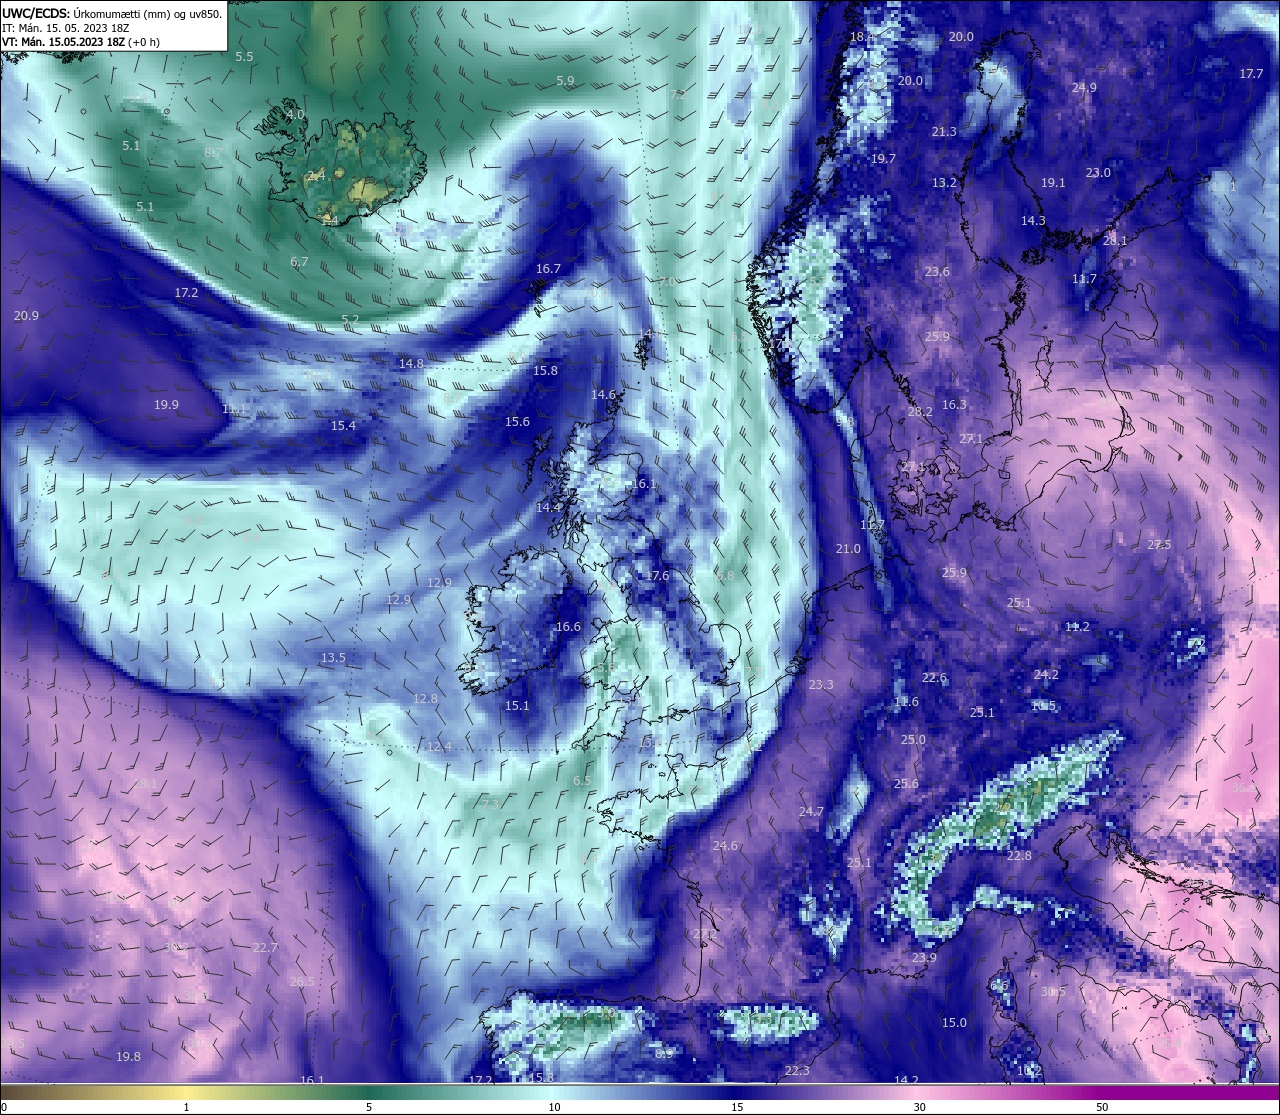The width and height of the screenshot is (1280, 1115).
Task: Click the 22.3 value at the bottom
Action: tap(797, 1071)
